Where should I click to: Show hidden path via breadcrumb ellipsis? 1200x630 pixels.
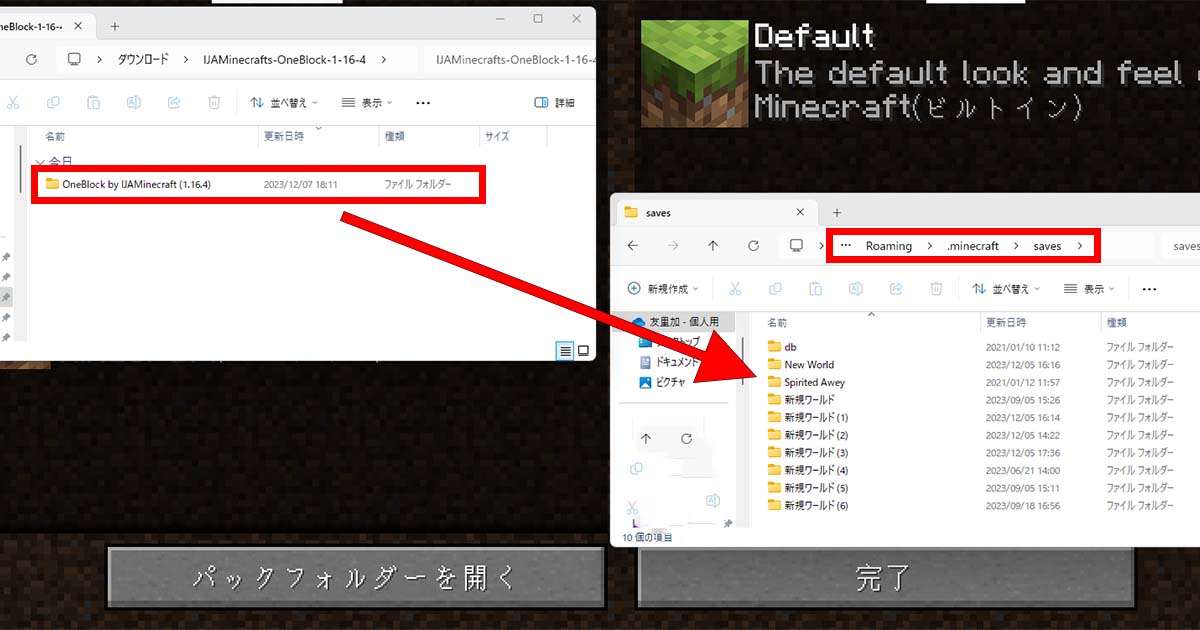[846, 246]
